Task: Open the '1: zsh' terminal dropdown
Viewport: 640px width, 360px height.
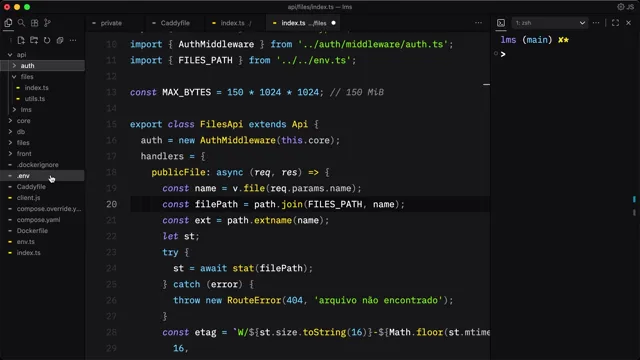Action: point(550,23)
